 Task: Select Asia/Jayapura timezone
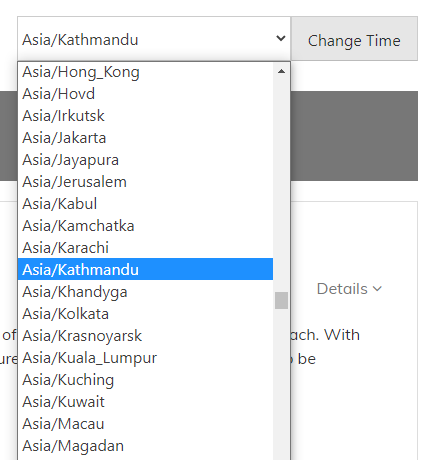[x=146, y=160]
